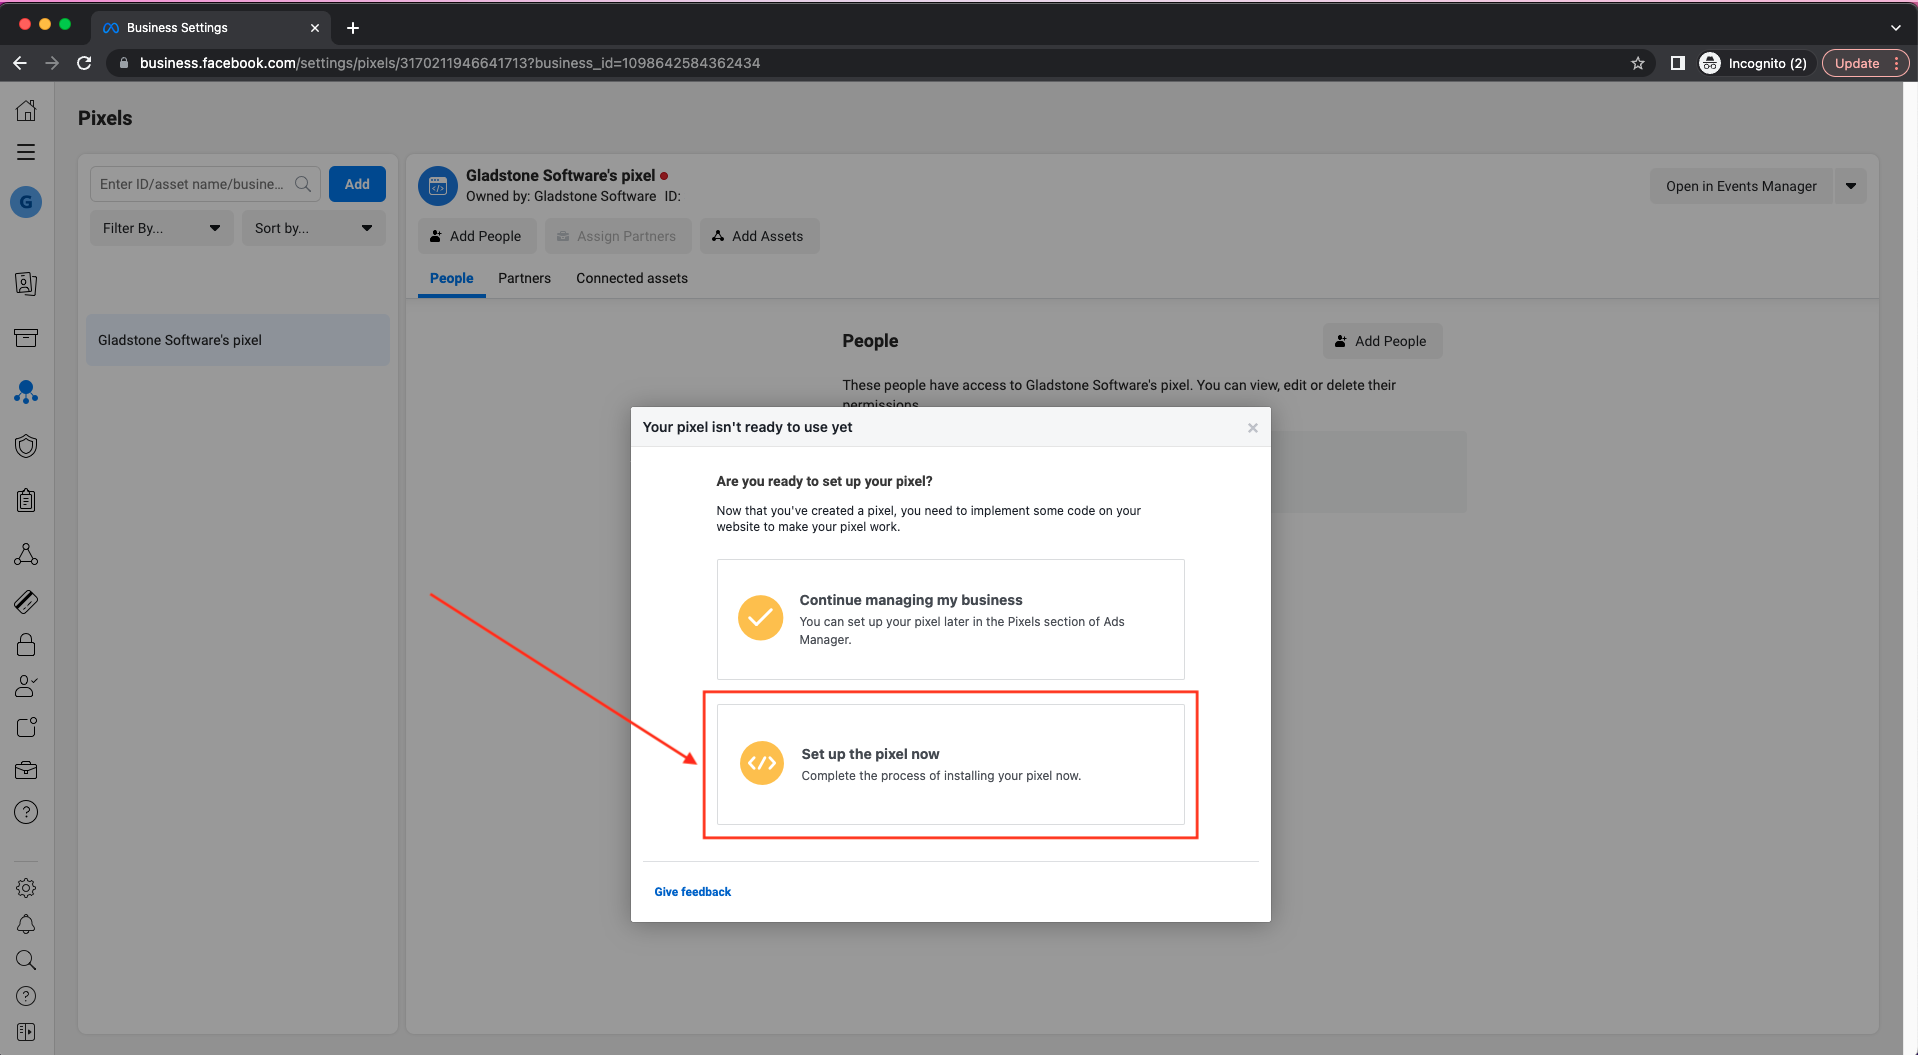1918x1055 pixels.
Task: Open the Payment Methods card icon
Action: pyautogui.click(x=26, y=601)
